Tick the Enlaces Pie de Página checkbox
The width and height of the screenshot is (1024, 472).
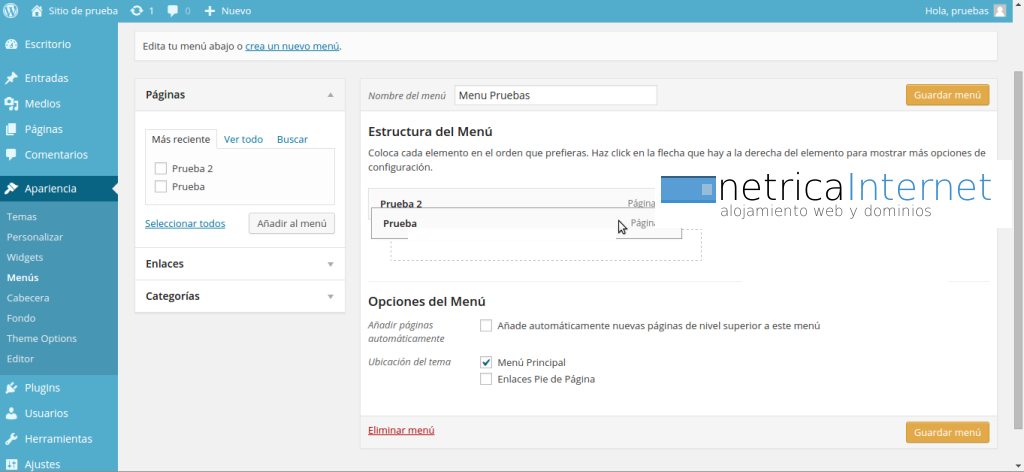(486, 379)
